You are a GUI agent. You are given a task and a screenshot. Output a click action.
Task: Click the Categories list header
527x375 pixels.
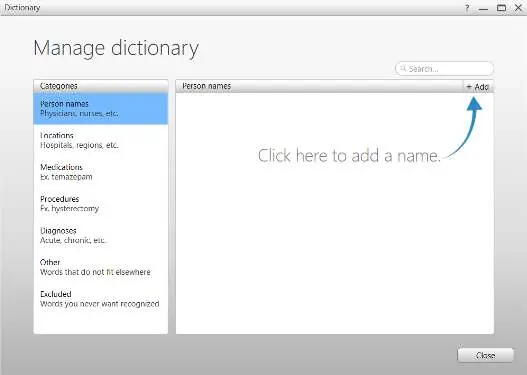coord(100,86)
